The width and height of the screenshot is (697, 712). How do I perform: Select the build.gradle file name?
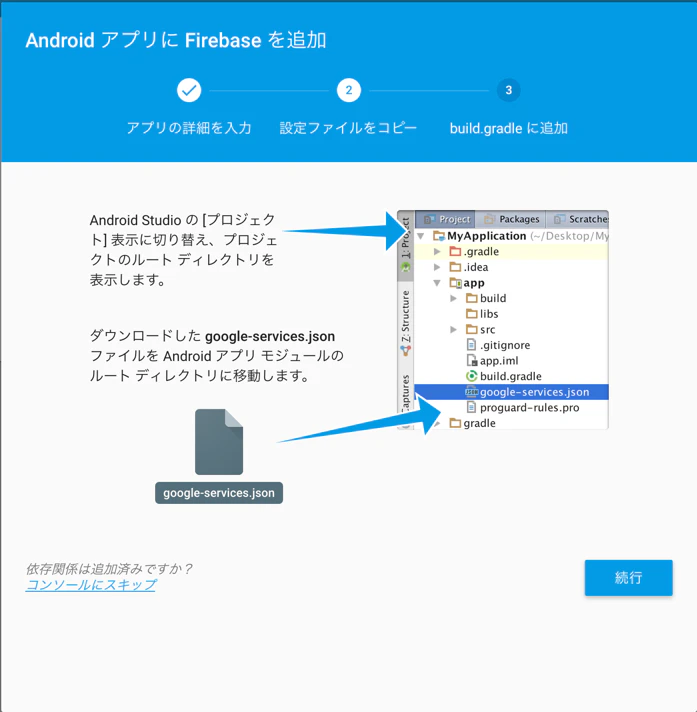pos(511,376)
